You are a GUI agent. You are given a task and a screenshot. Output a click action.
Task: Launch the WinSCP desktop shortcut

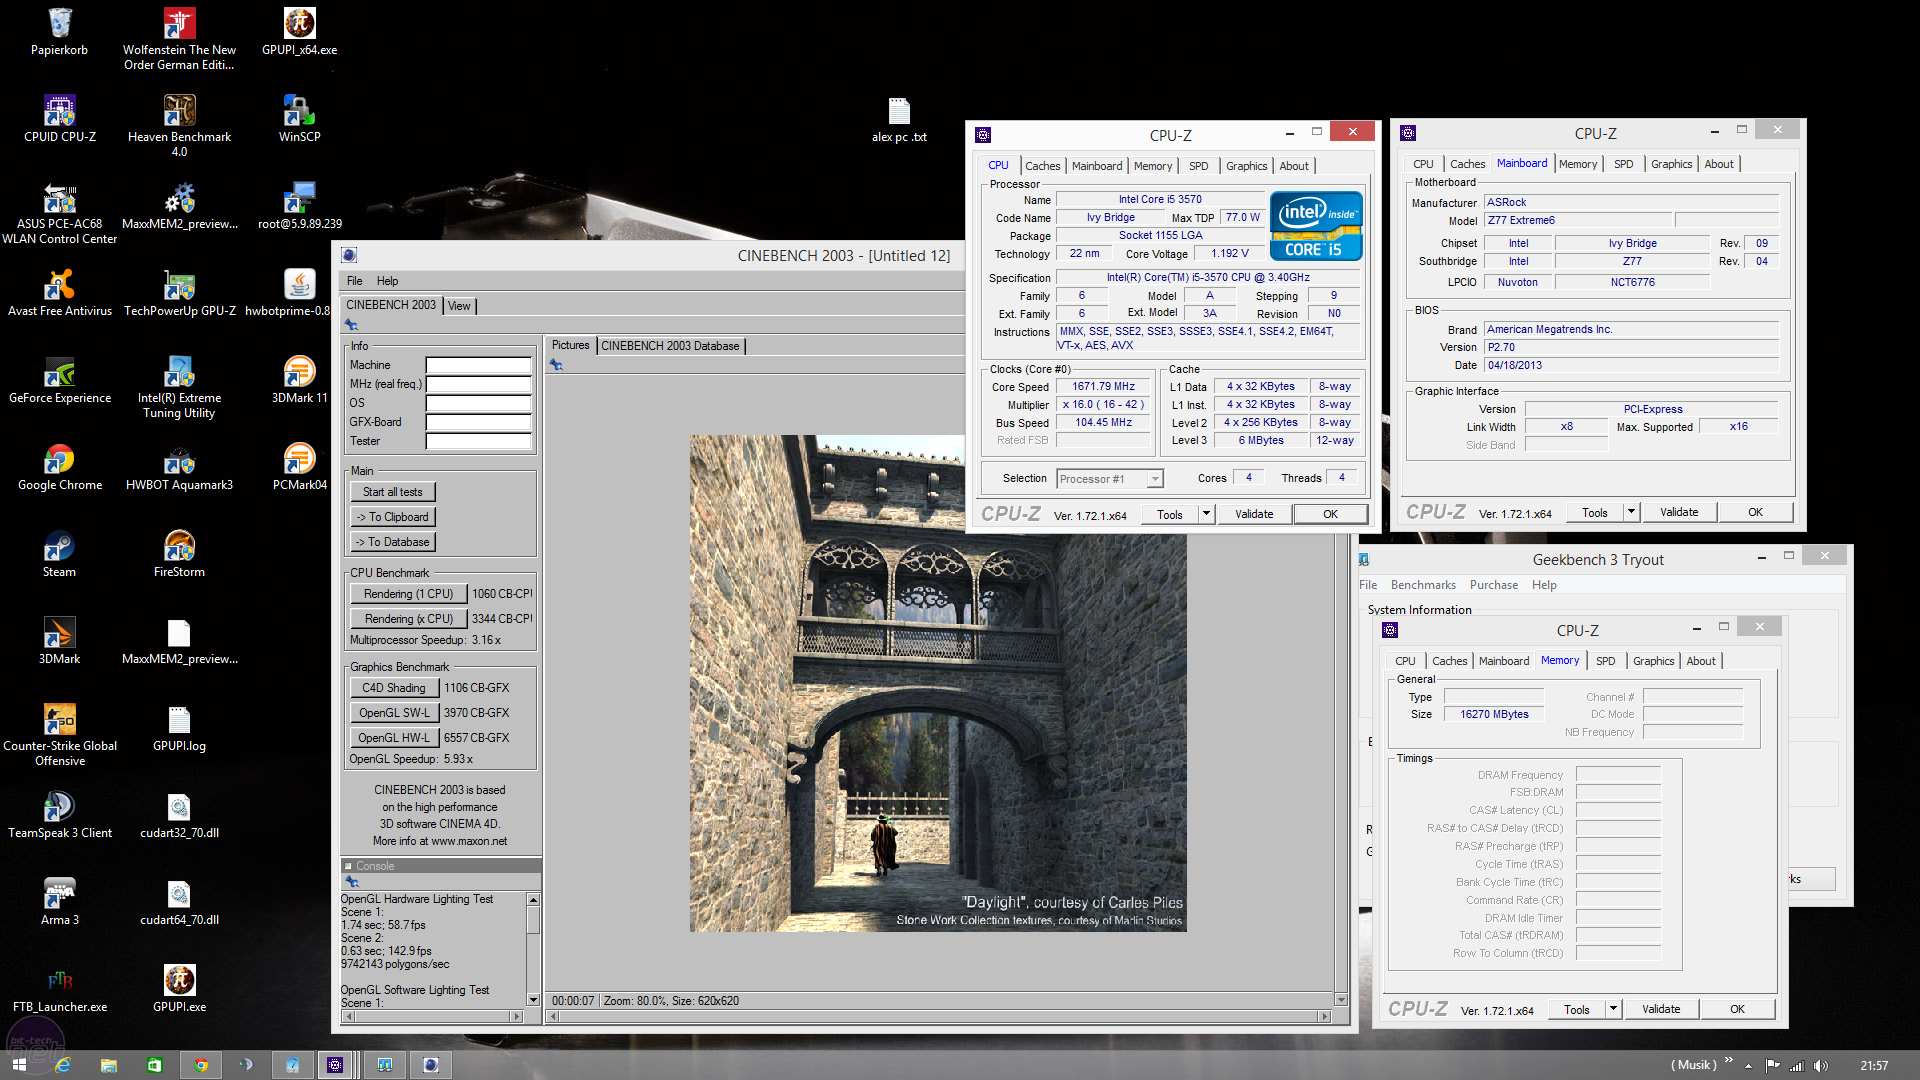click(299, 119)
